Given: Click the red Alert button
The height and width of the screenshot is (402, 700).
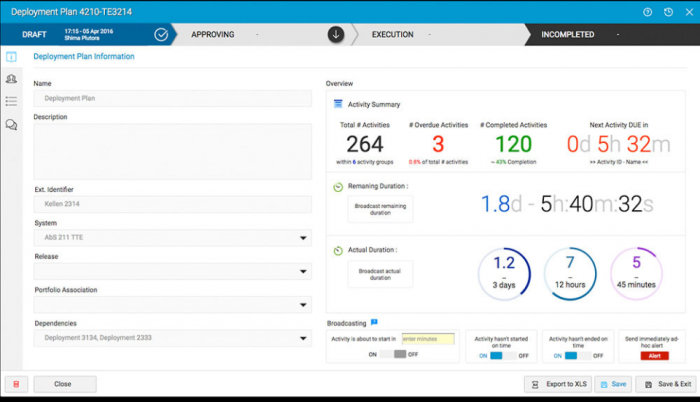Looking at the screenshot, I should pyautogui.click(x=654, y=356).
